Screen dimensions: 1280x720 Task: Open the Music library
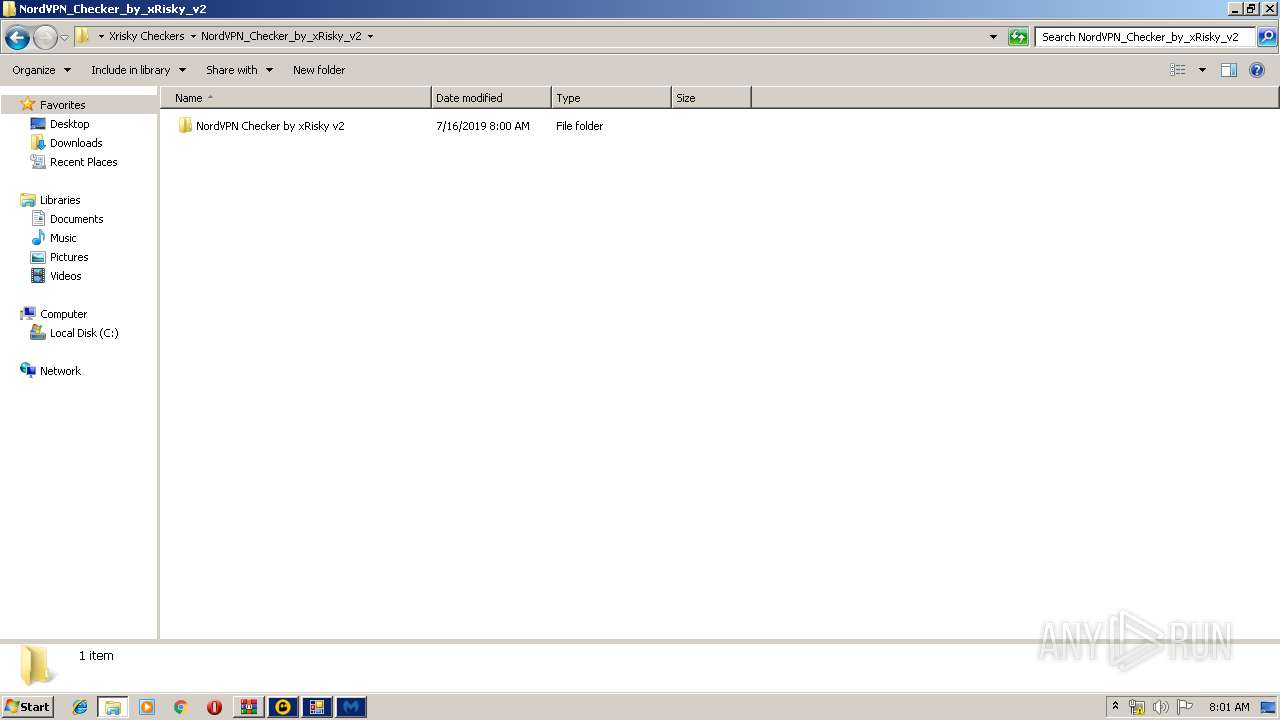pyautogui.click(x=63, y=238)
